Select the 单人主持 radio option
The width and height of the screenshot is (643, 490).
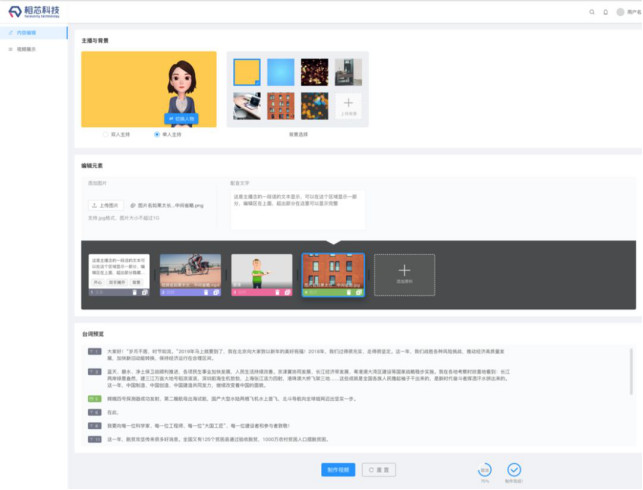point(167,134)
